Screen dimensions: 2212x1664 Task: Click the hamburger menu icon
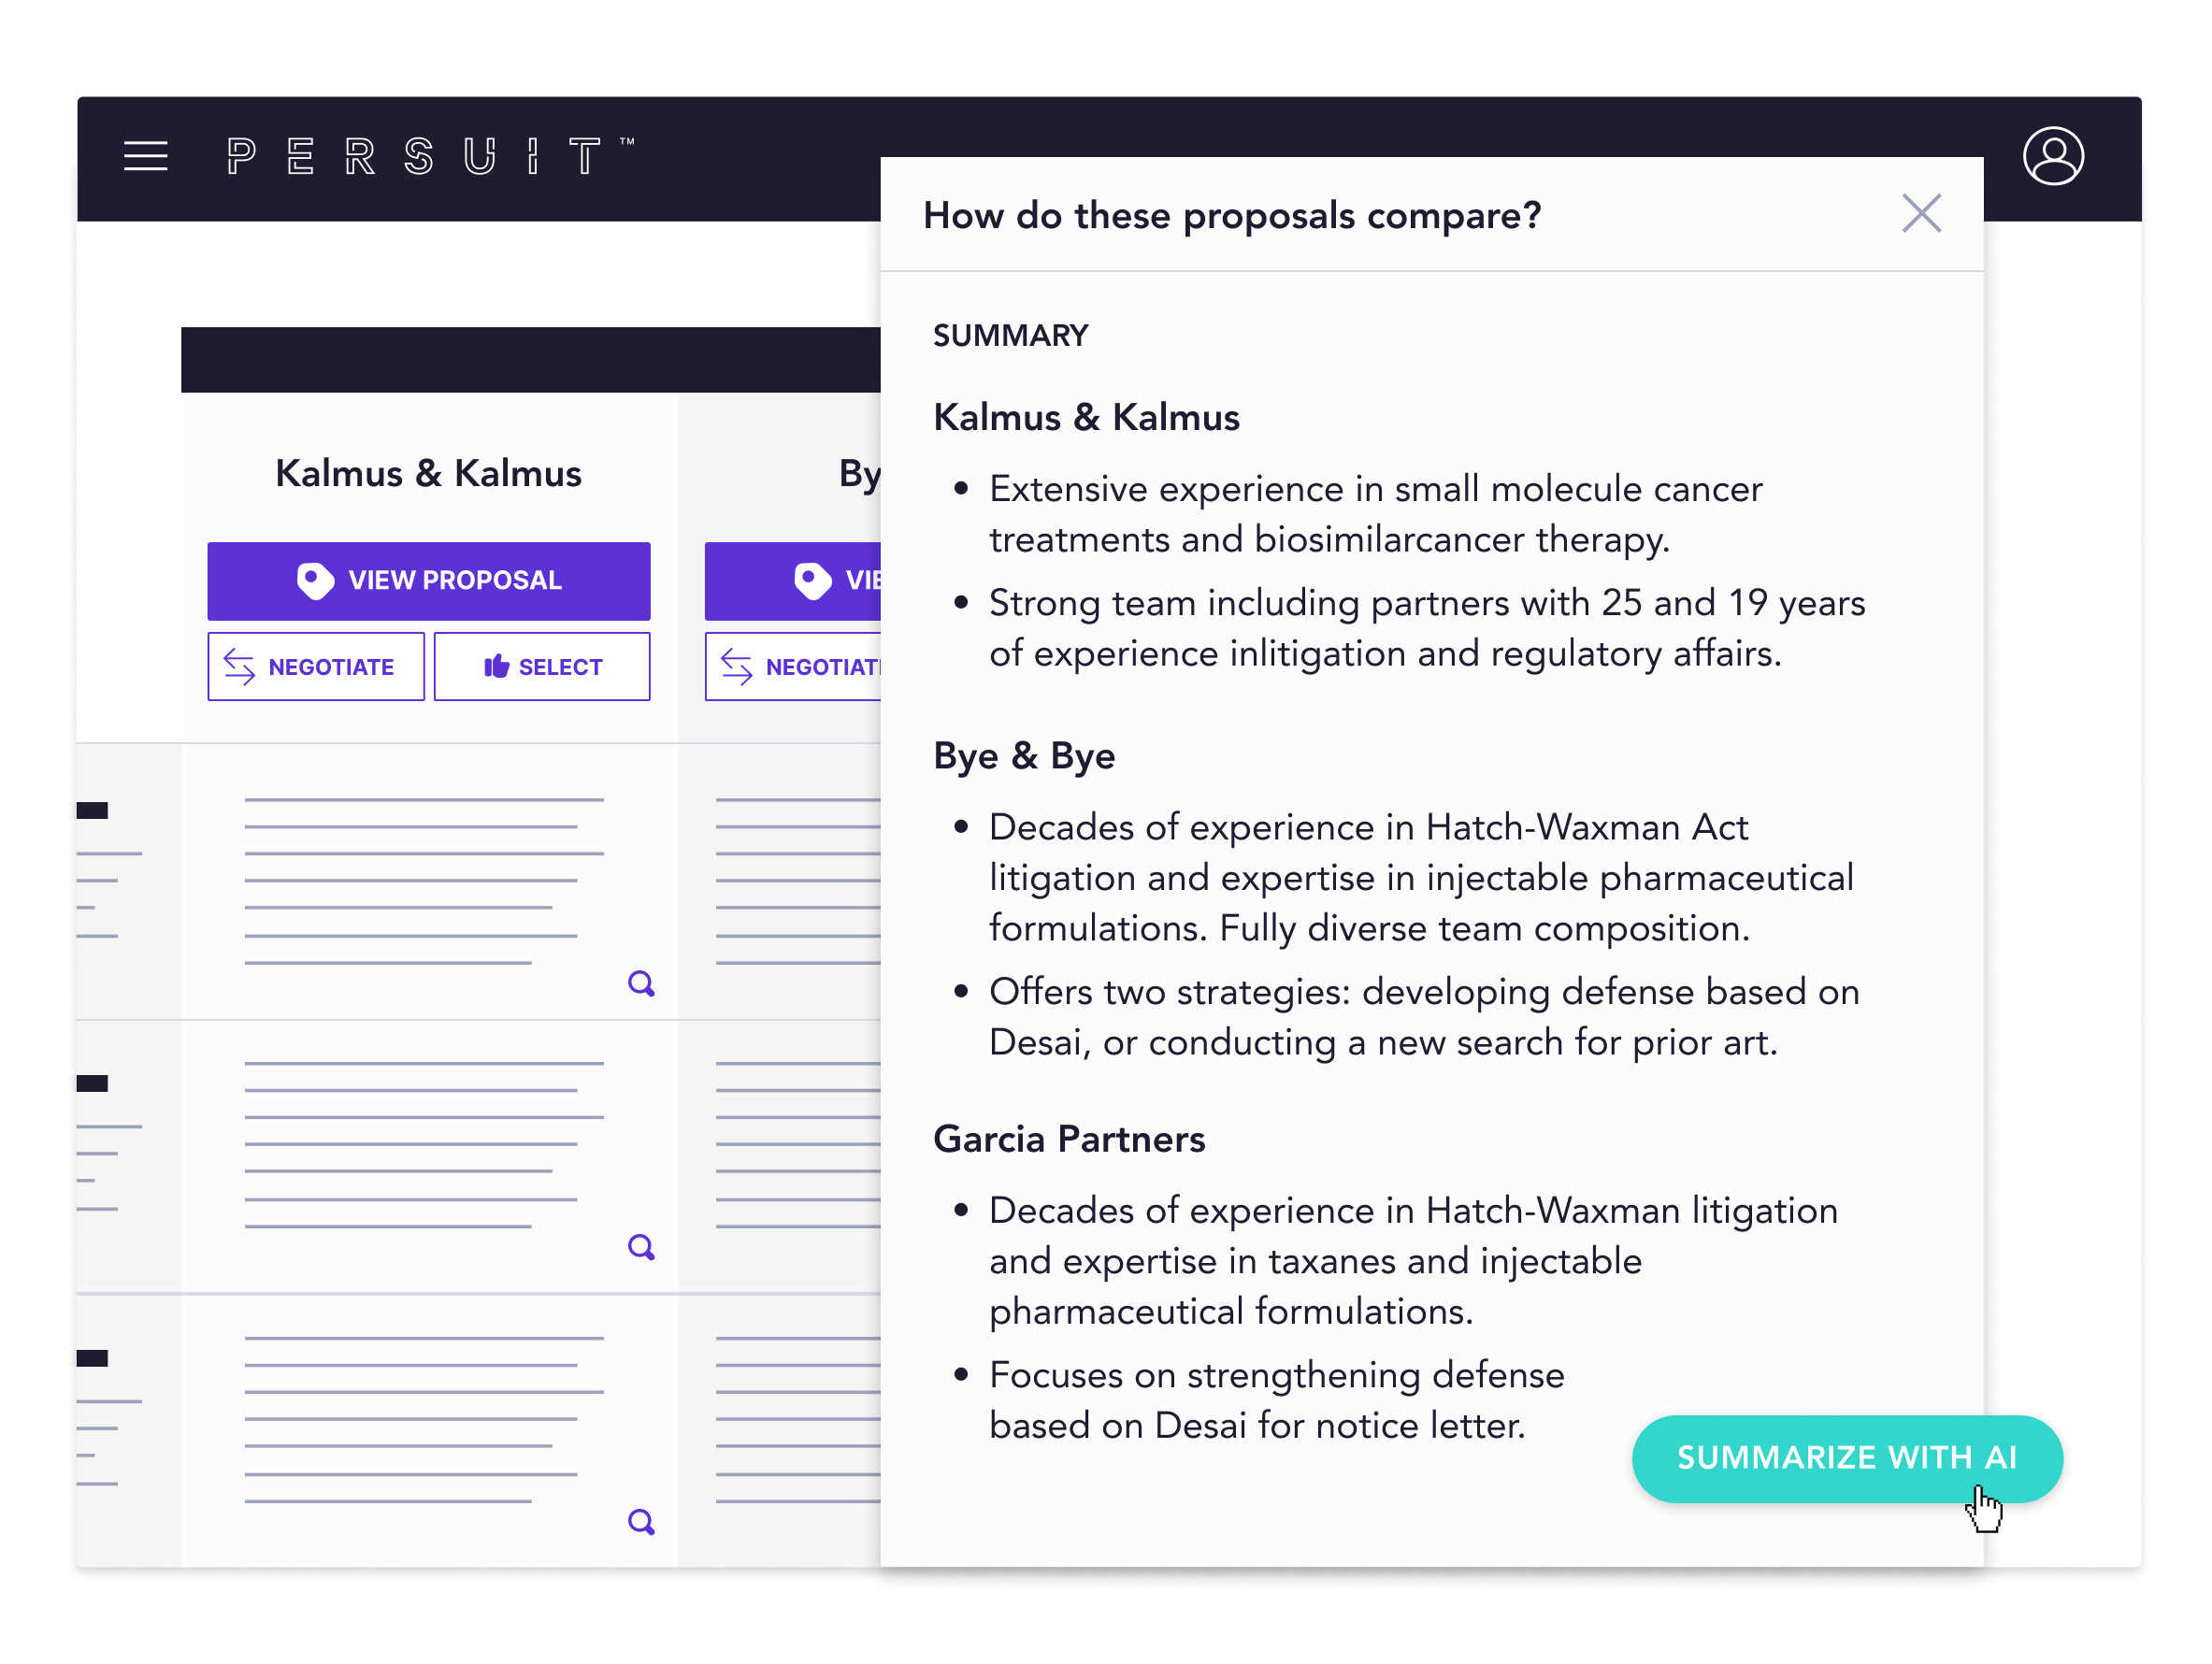[145, 157]
